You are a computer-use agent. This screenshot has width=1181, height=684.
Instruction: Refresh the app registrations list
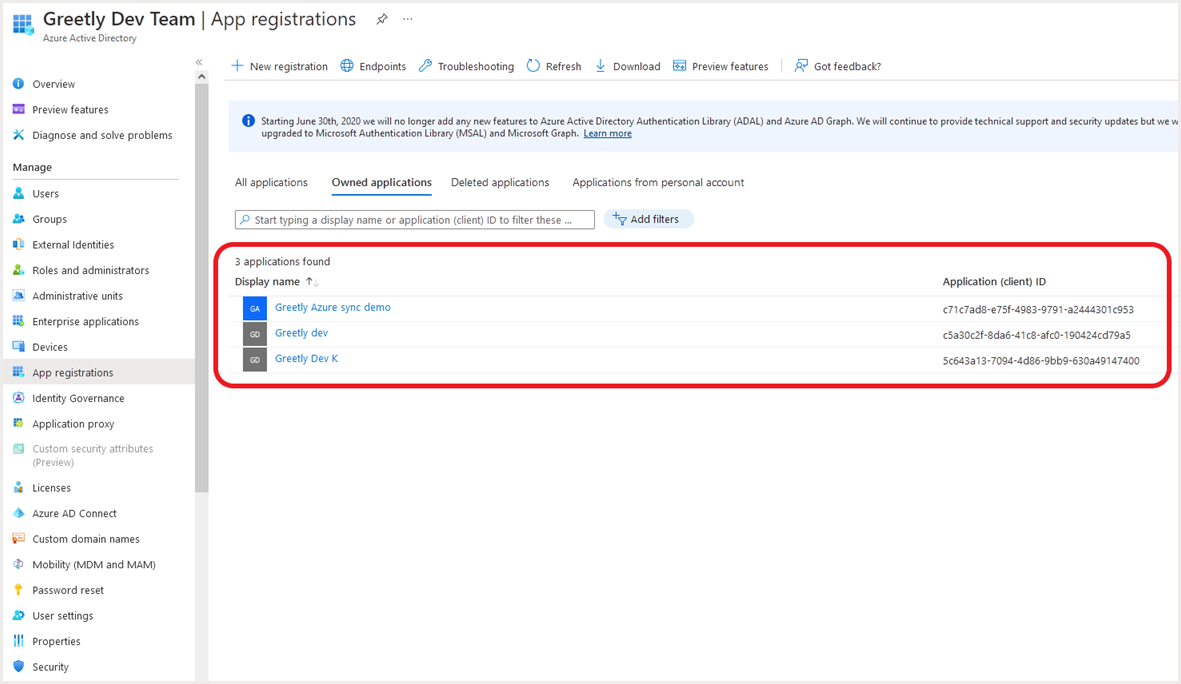tap(553, 66)
